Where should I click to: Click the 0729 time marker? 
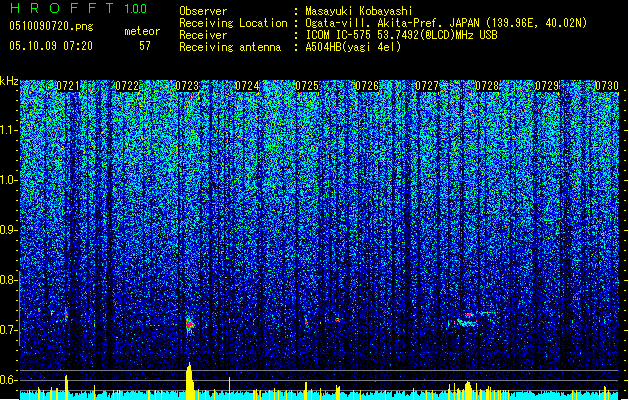547,86
